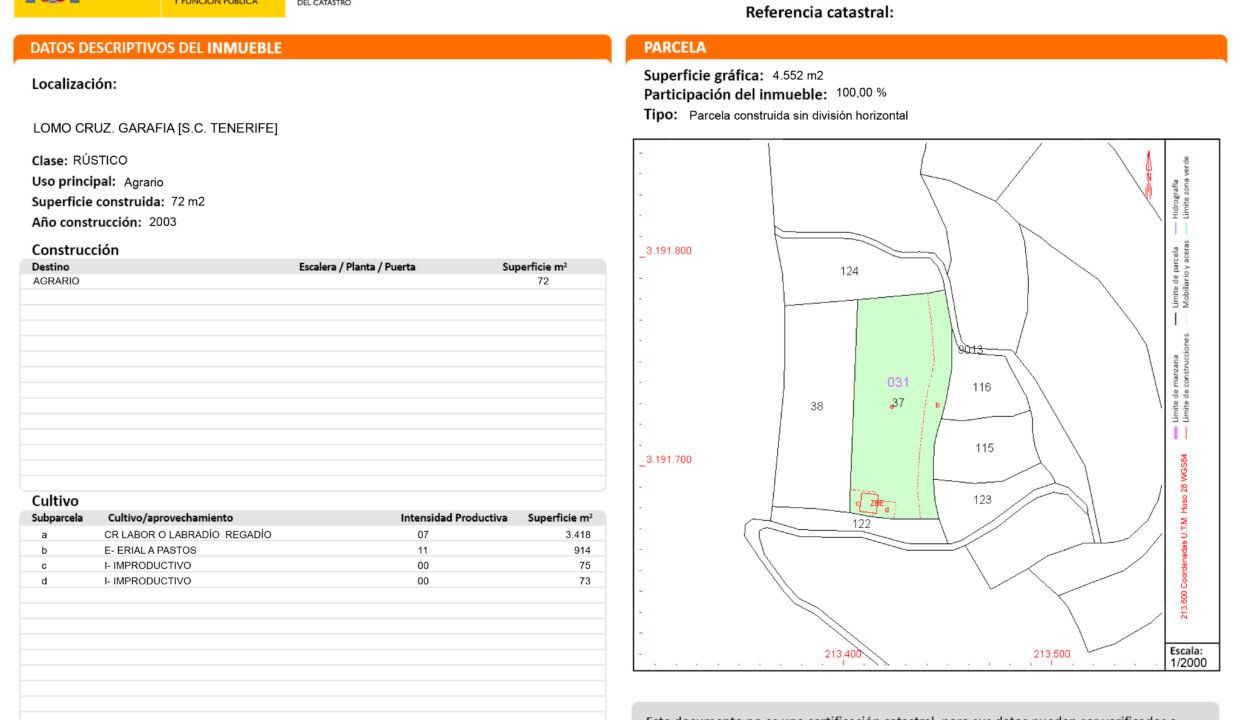Click parcel 38 on the map
This screenshot has width=1240, height=720.
[x=817, y=406]
